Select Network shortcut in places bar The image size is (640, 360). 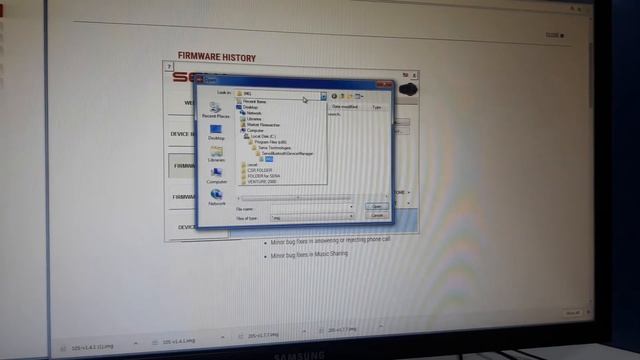[x=217, y=198]
